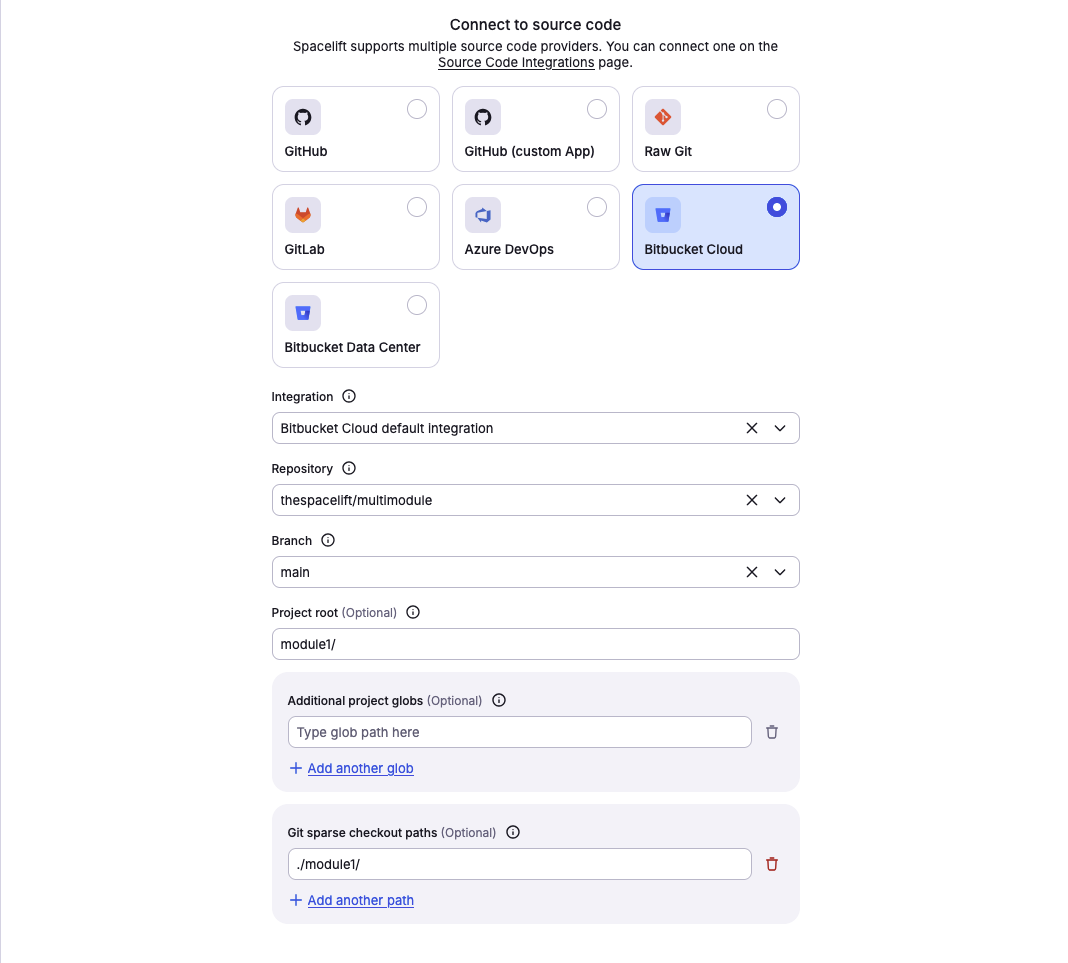
Task: Click the Type glob path here field
Action: tap(519, 732)
